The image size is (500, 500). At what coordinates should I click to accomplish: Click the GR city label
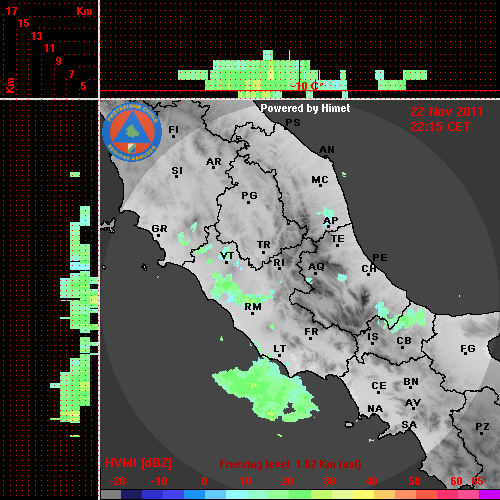point(159,229)
